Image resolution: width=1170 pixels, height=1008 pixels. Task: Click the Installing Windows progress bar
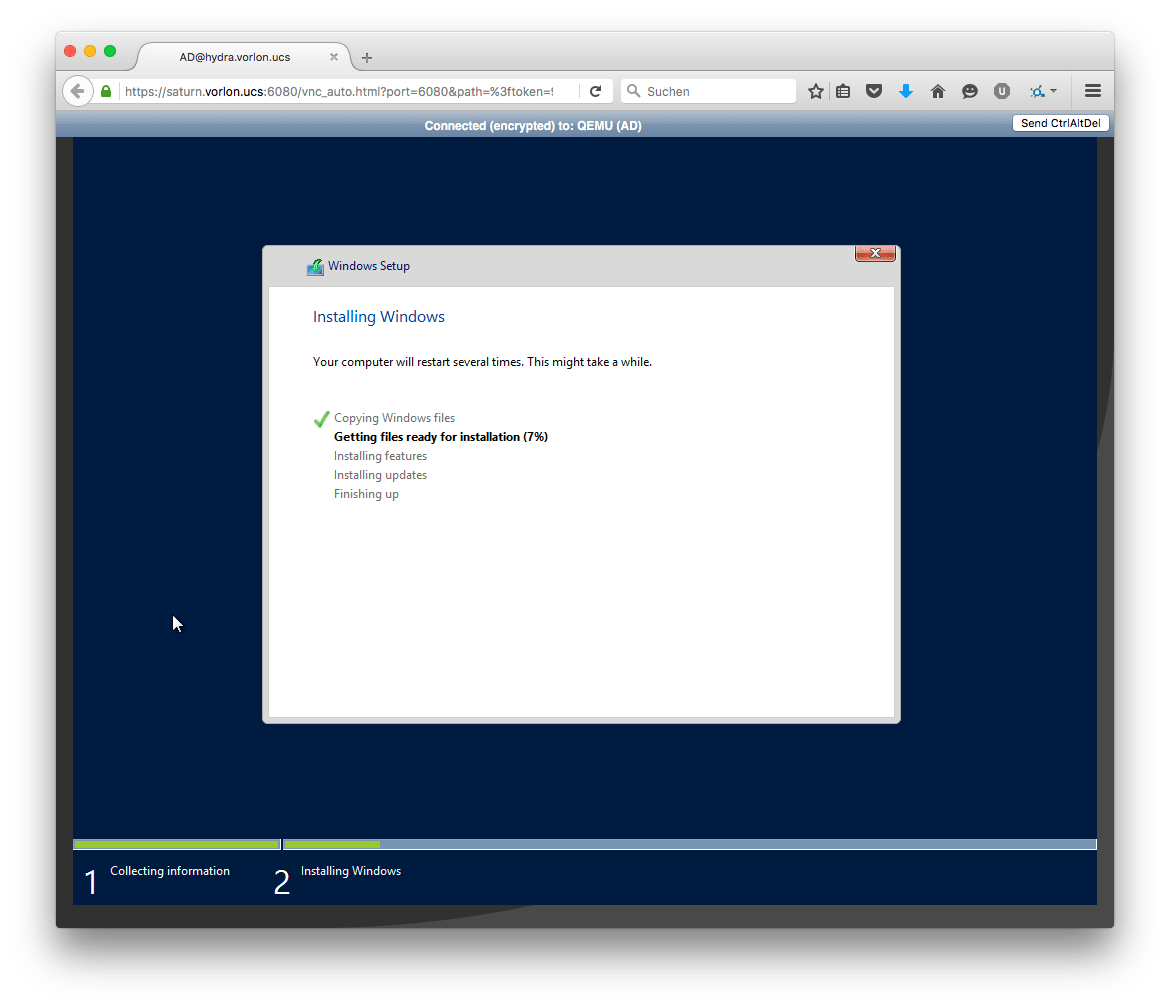689,845
